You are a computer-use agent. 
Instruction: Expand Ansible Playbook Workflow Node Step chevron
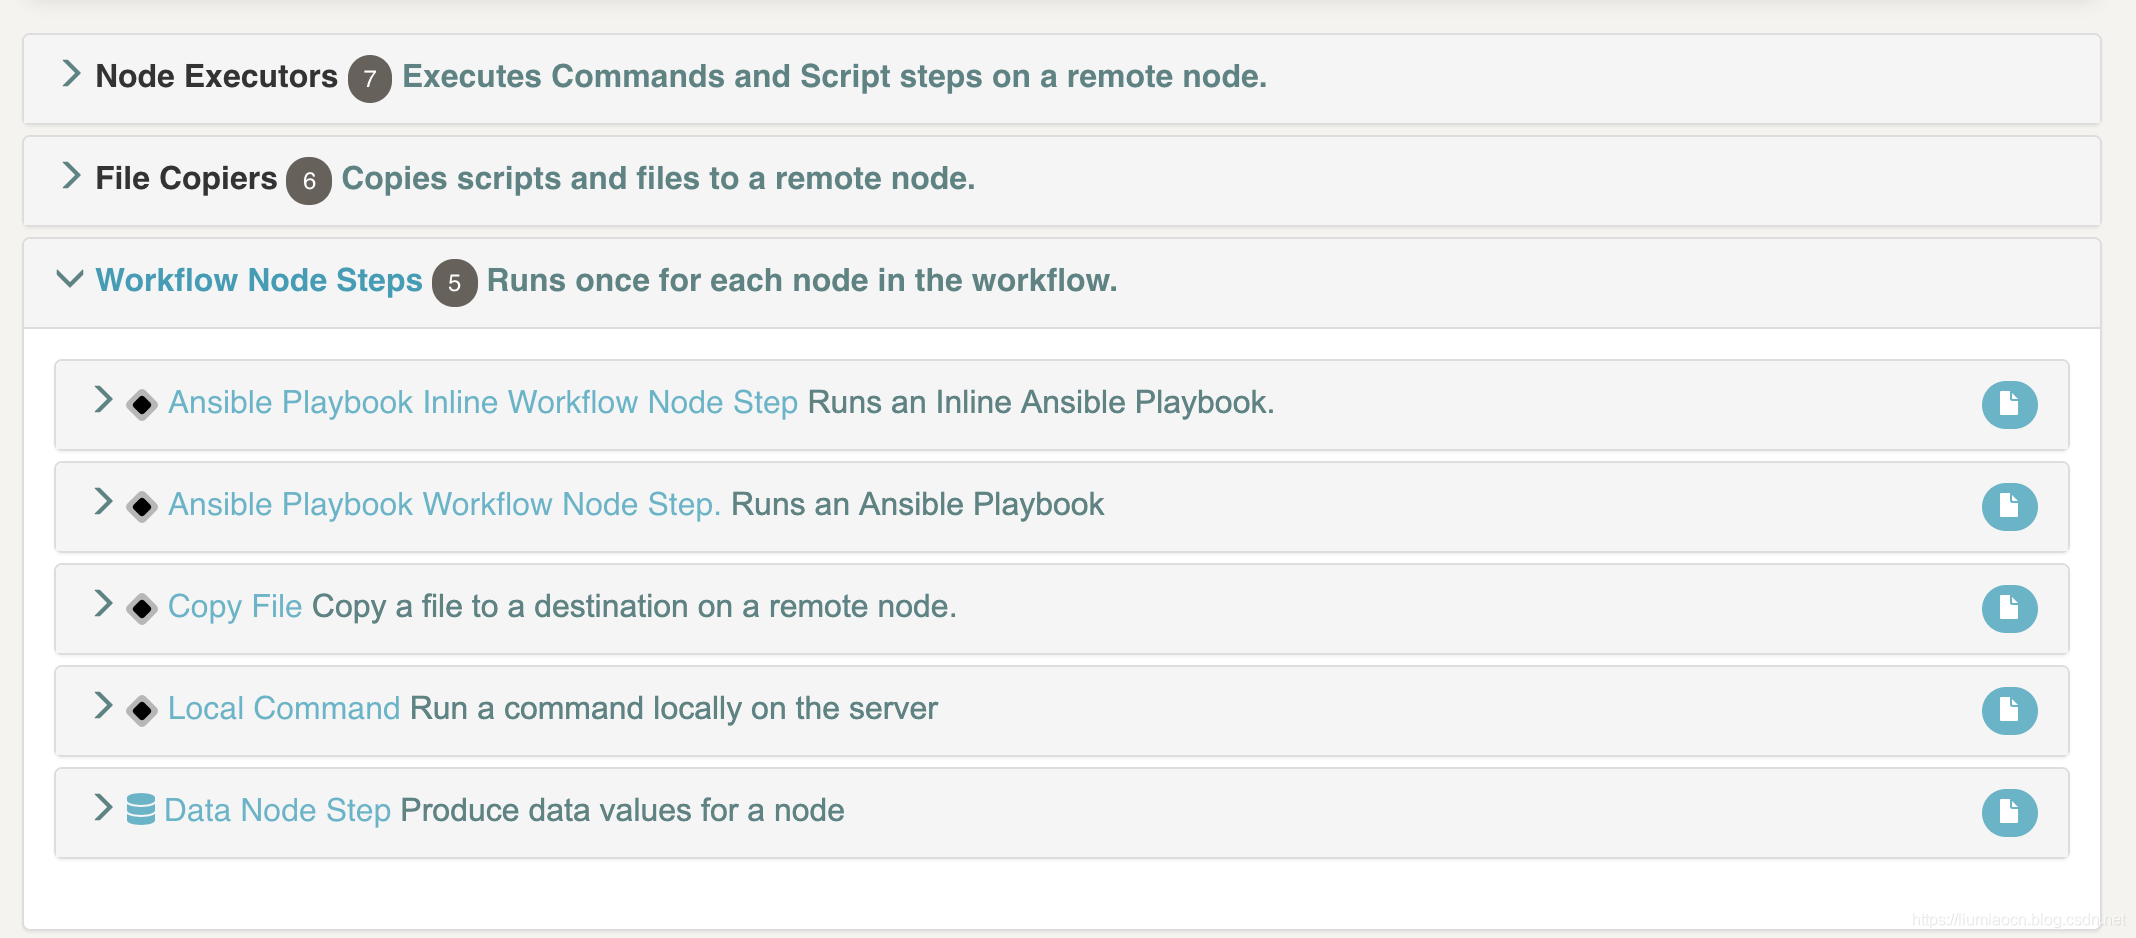[103, 501]
